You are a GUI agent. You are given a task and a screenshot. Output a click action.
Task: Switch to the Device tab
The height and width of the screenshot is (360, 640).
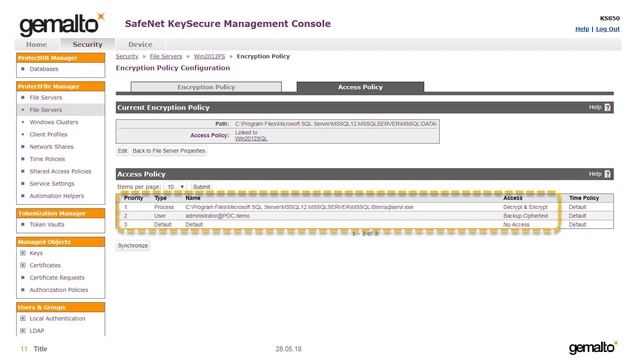click(140, 44)
